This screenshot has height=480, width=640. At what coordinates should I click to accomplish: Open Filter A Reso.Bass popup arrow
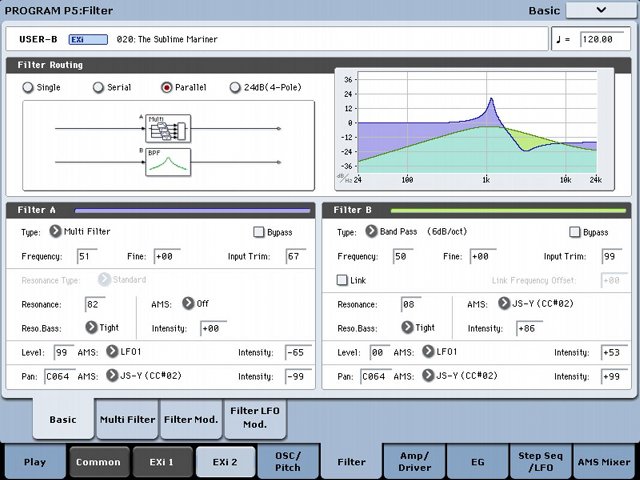coord(91,327)
